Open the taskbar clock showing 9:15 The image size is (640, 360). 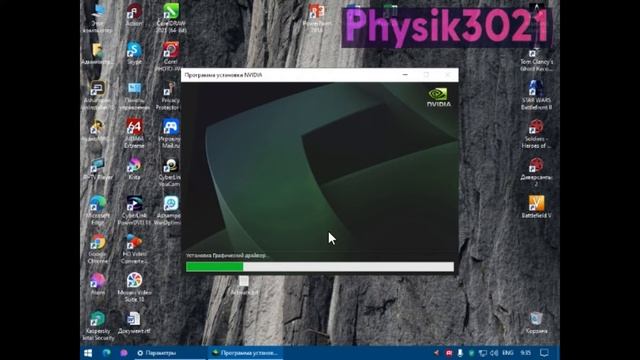point(526,353)
